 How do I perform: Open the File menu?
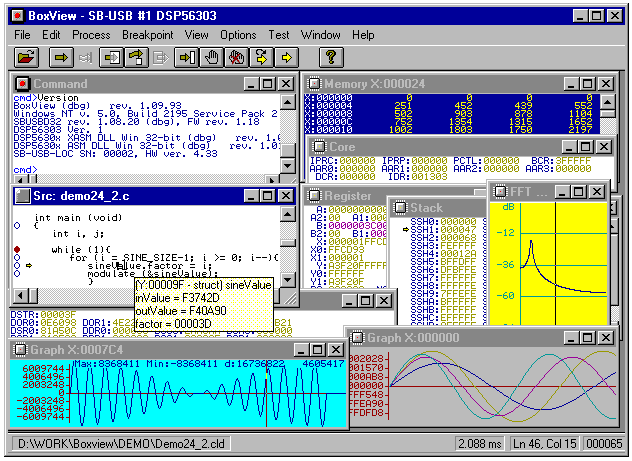click(x=22, y=35)
